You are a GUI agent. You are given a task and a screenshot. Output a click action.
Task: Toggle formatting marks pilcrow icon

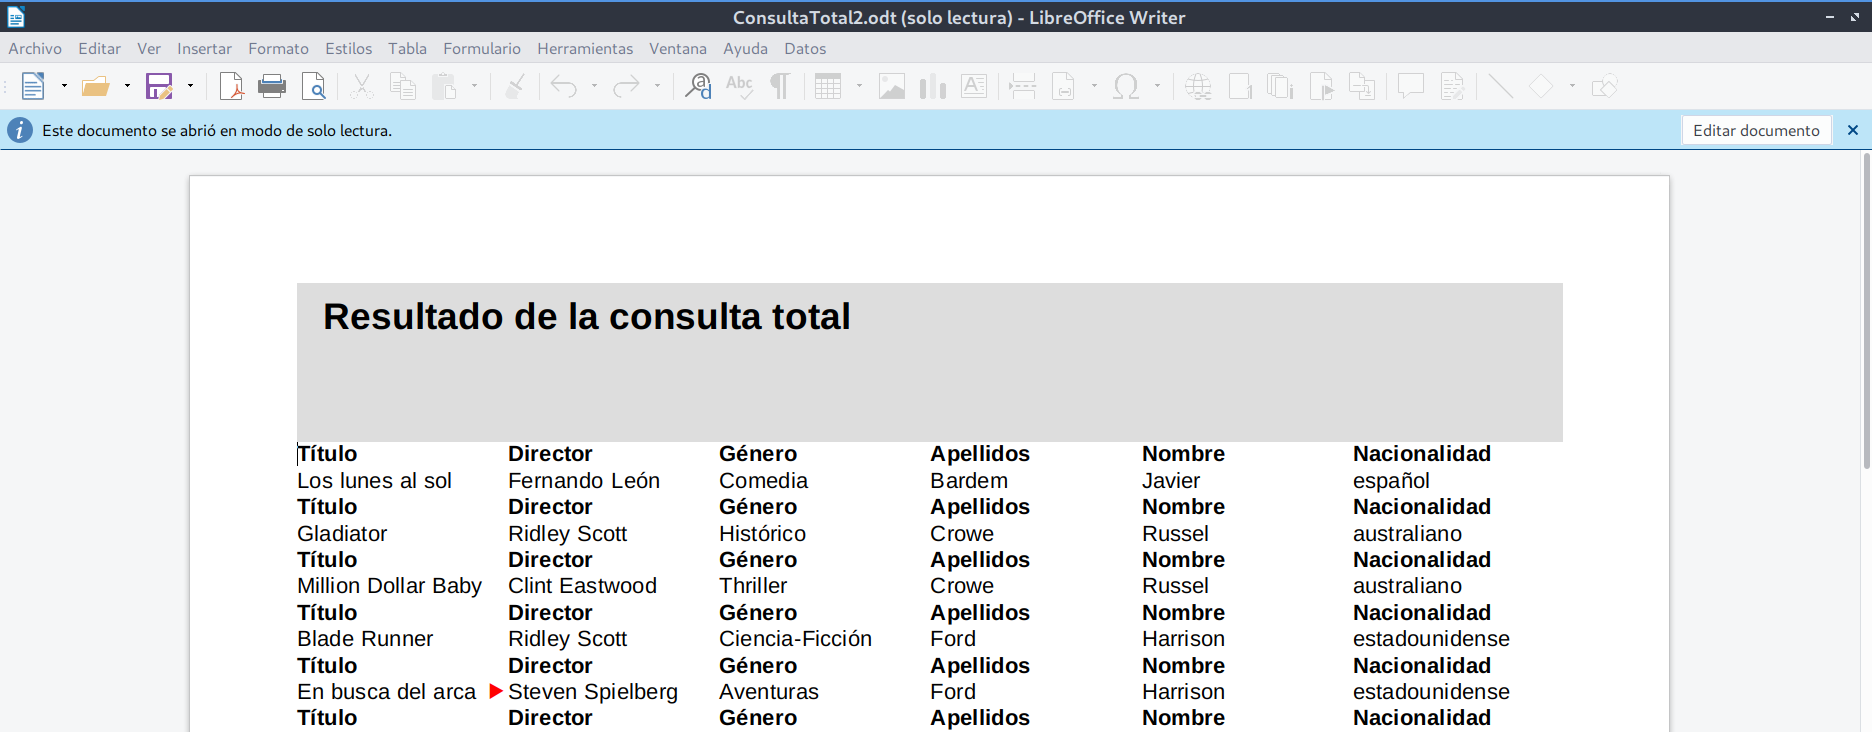click(x=780, y=87)
